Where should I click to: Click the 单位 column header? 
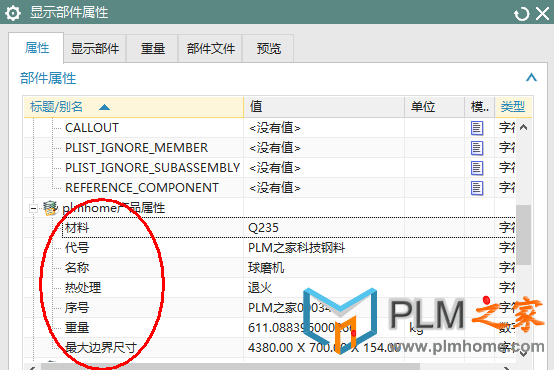tap(434, 107)
